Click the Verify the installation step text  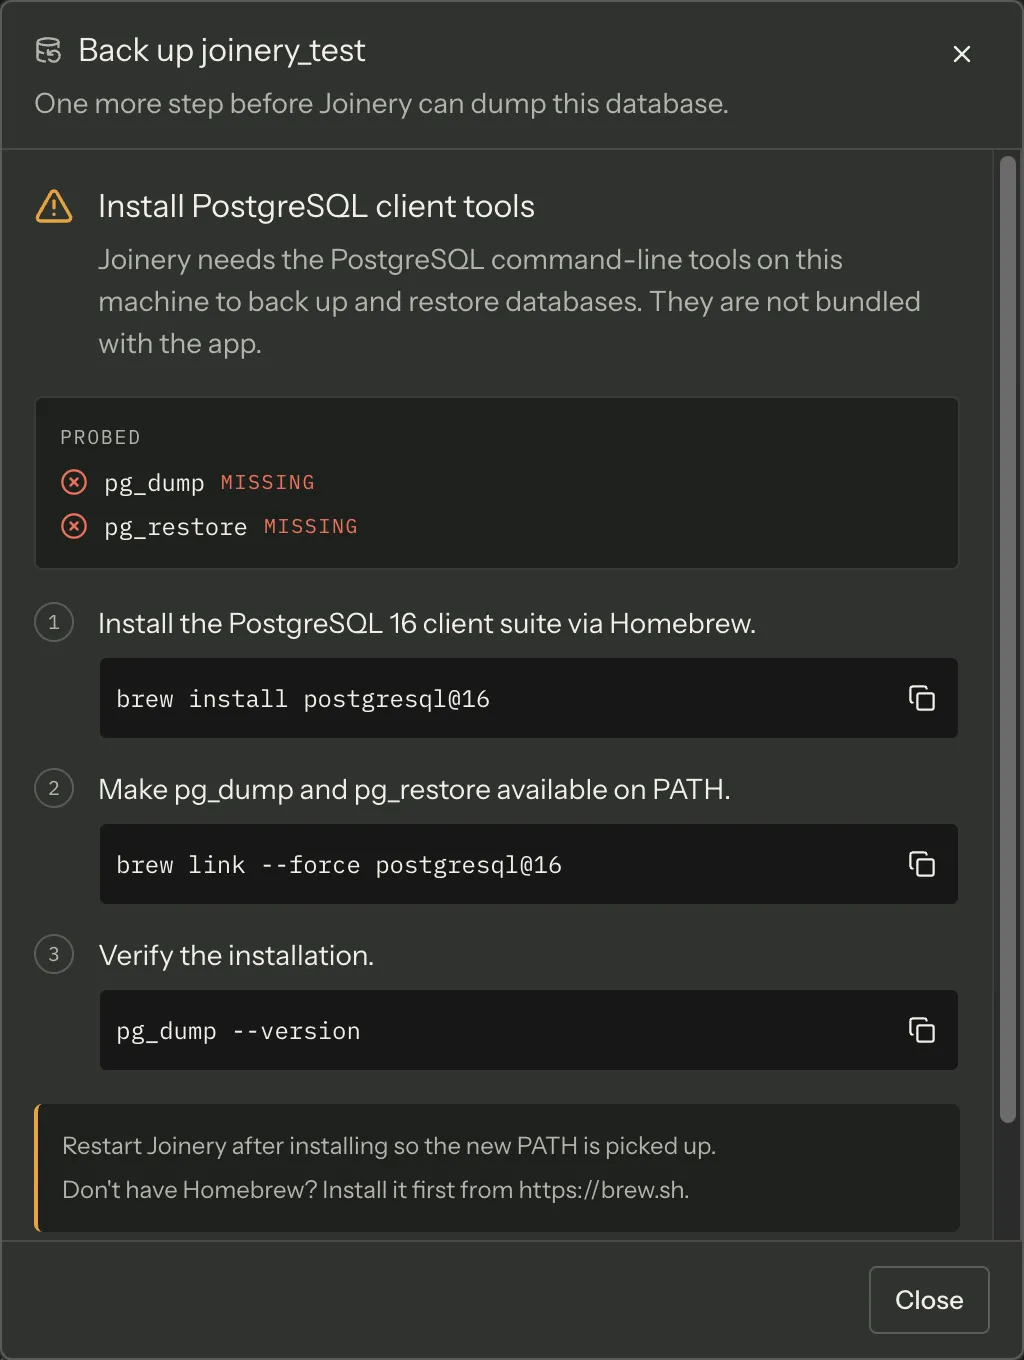[236, 955]
